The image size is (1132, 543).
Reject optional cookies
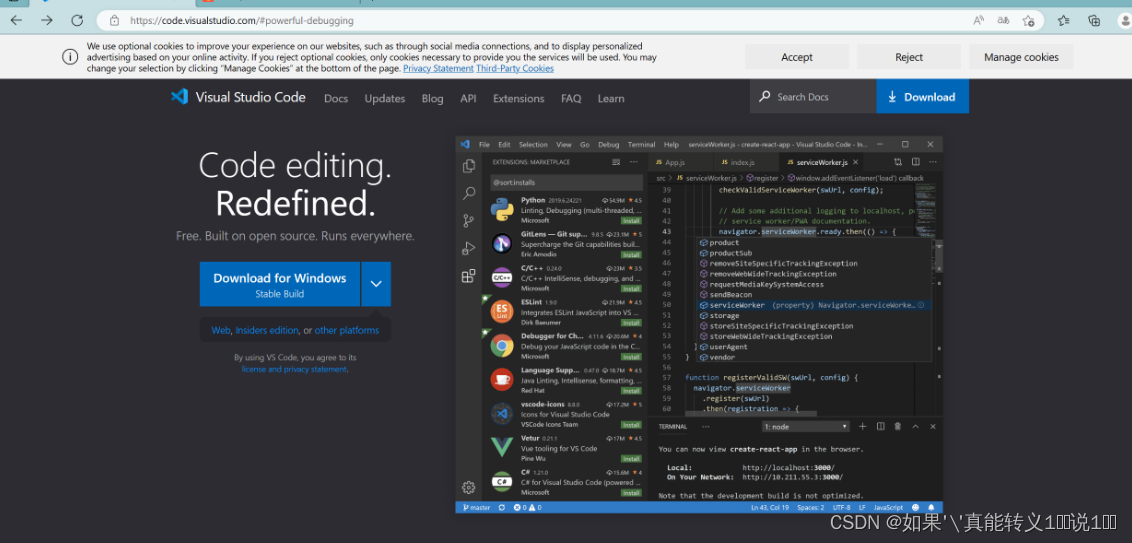pyautogui.click(x=909, y=57)
